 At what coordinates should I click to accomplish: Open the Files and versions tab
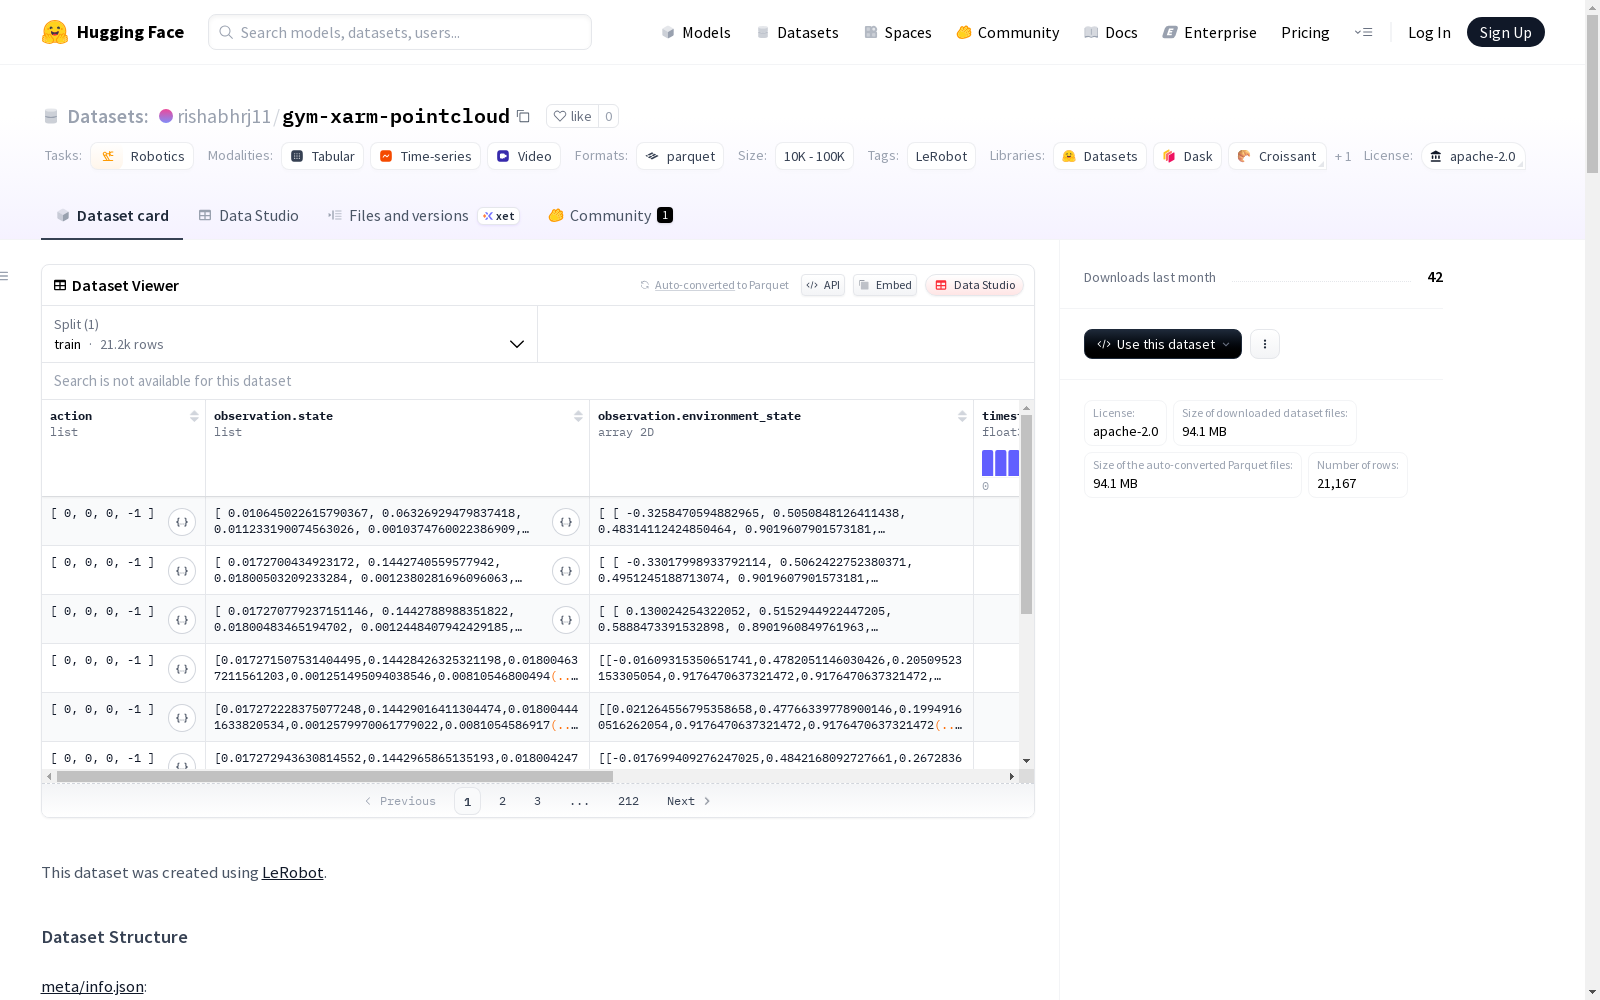[x=423, y=216]
